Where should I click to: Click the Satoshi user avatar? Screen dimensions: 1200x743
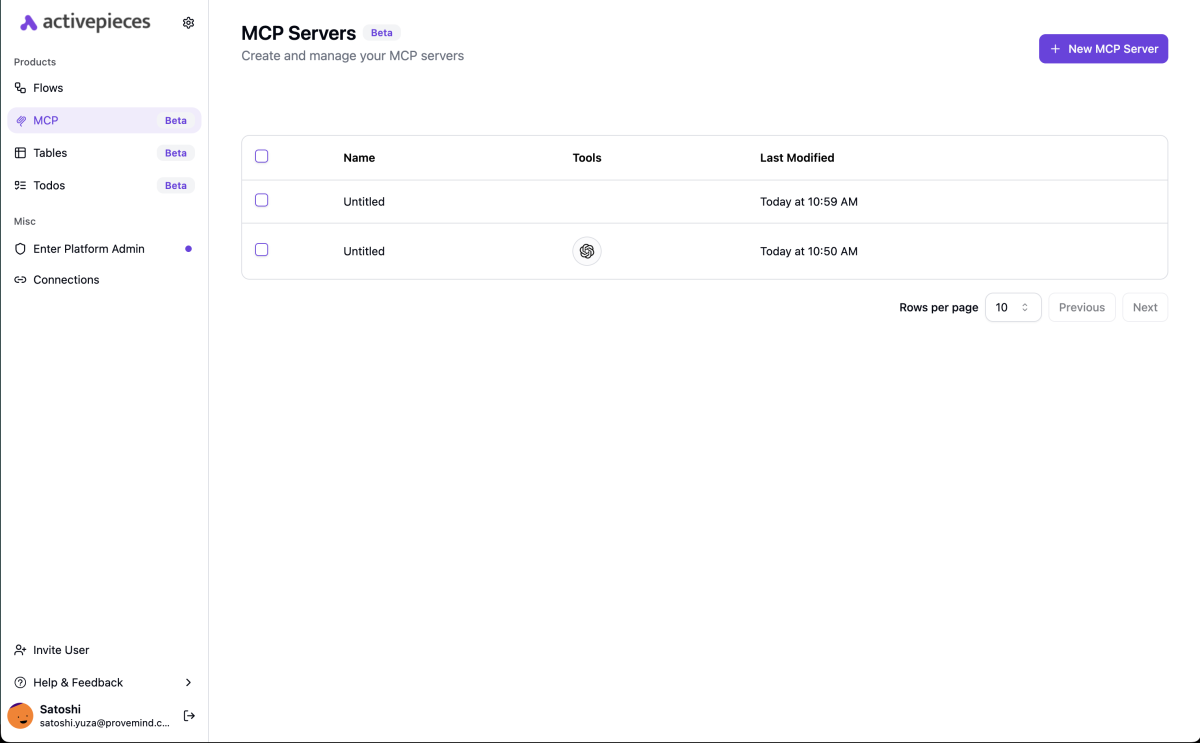coord(20,716)
